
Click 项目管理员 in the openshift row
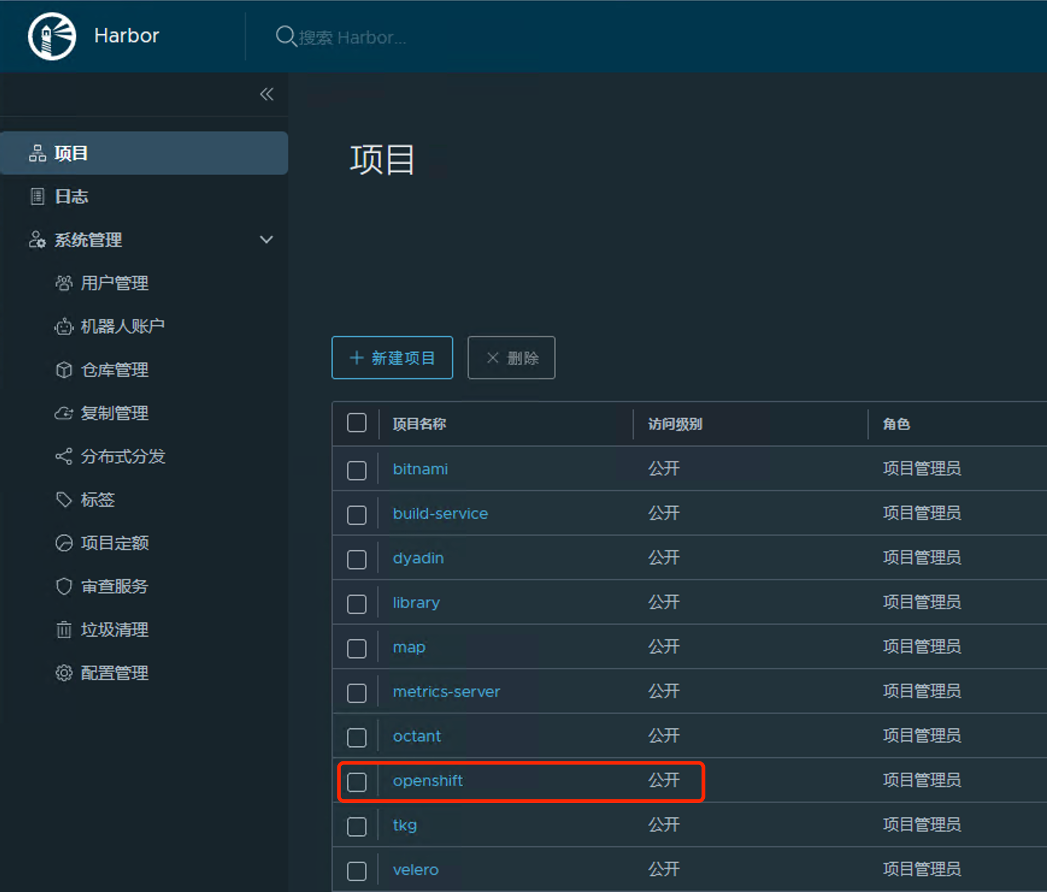click(922, 780)
